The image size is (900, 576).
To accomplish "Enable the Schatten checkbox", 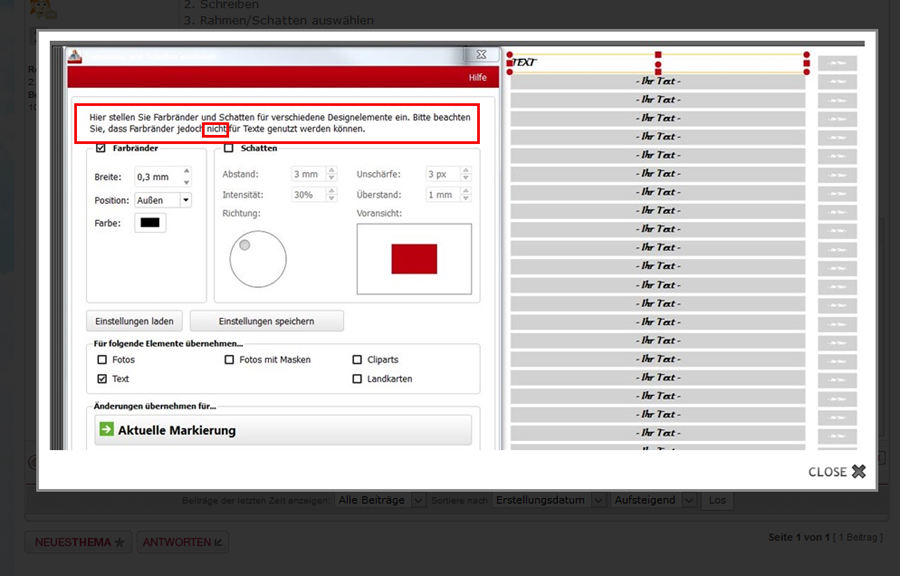I will click(x=229, y=148).
